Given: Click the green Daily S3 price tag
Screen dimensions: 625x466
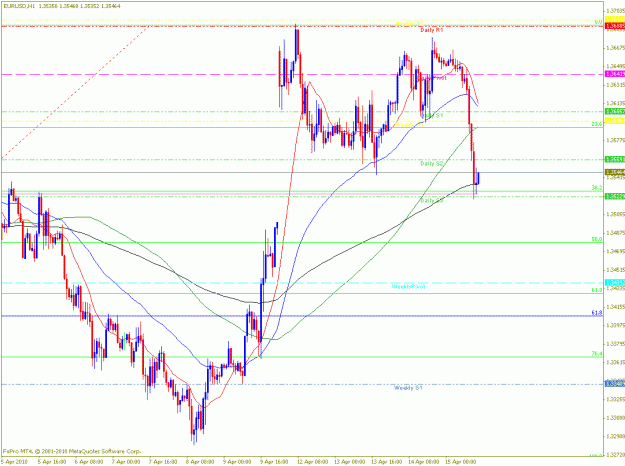Looking at the screenshot, I should click(615, 196).
